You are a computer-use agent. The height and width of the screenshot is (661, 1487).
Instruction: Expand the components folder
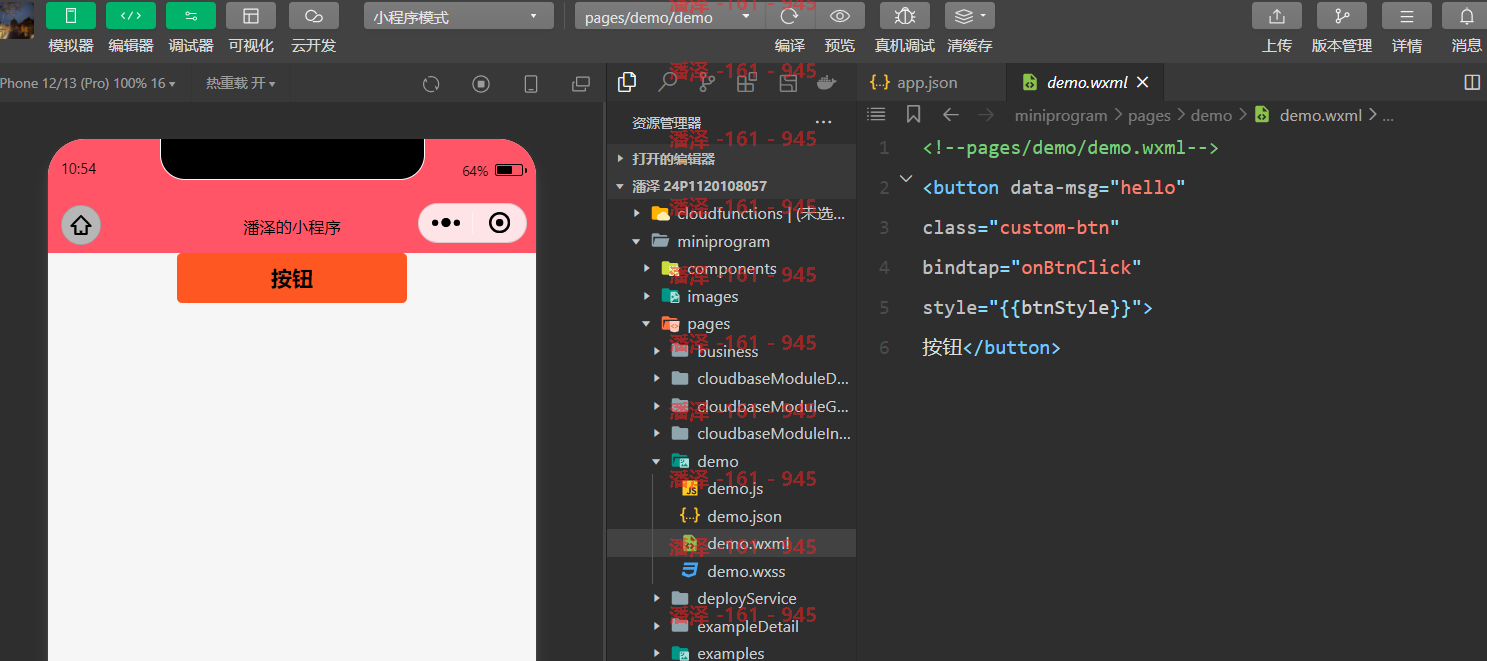pyautogui.click(x=731, y=268)
